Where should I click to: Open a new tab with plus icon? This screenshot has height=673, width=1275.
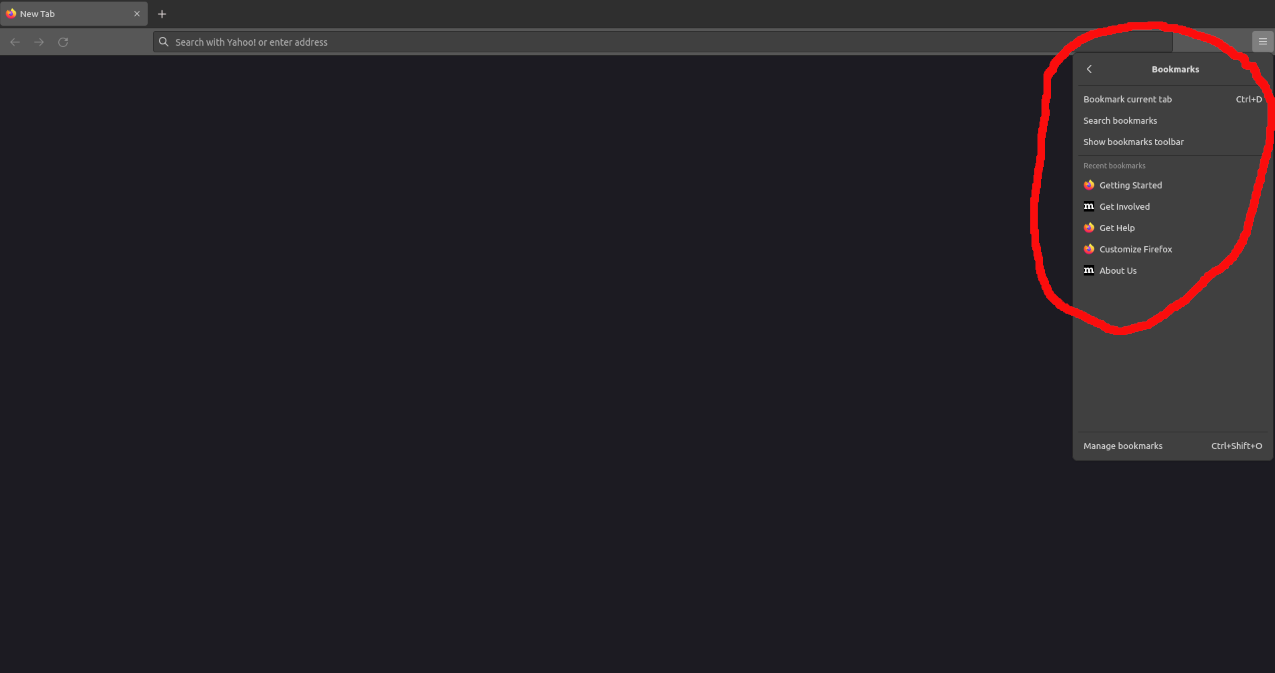(162, 14)
